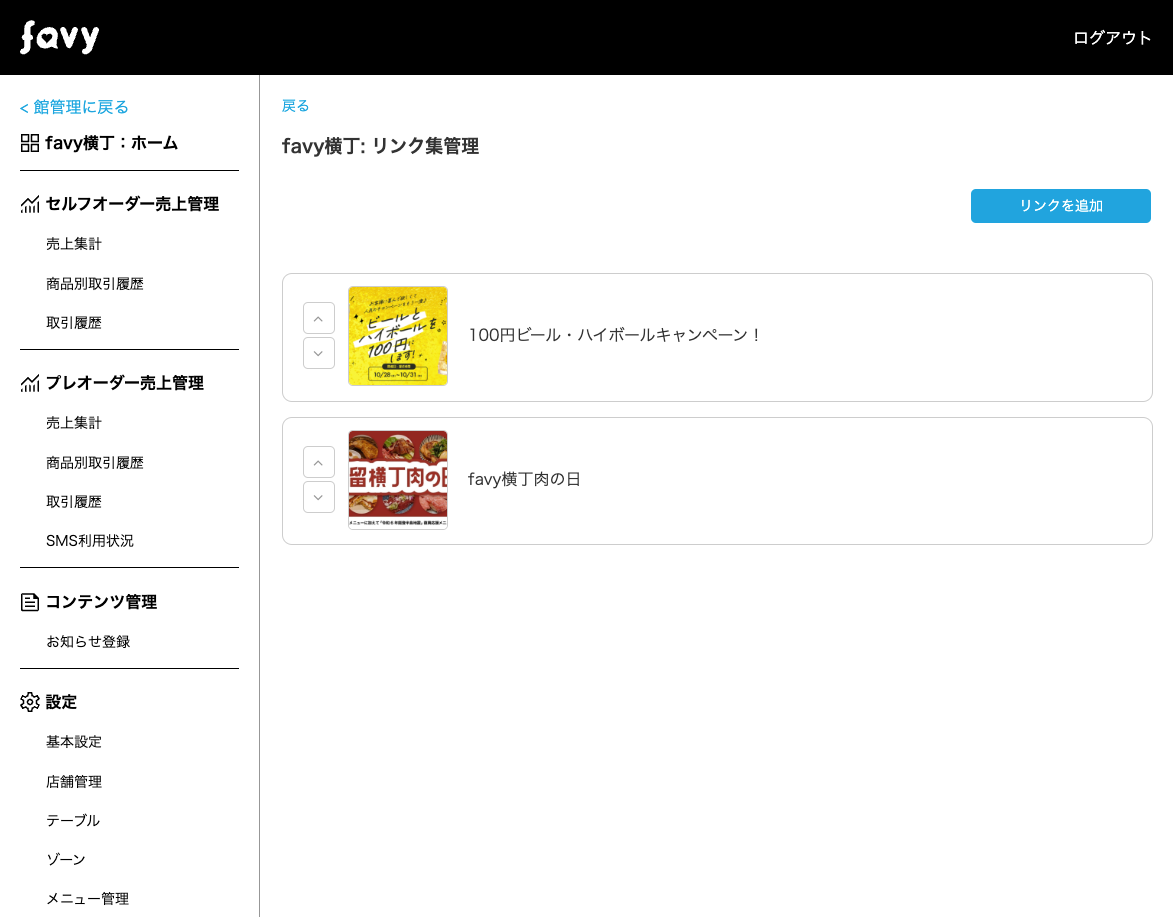Viewport: 1173px width, 917px height.
Task: Move favy横丁肉の日 link up
Action: [x=319, y=462]
